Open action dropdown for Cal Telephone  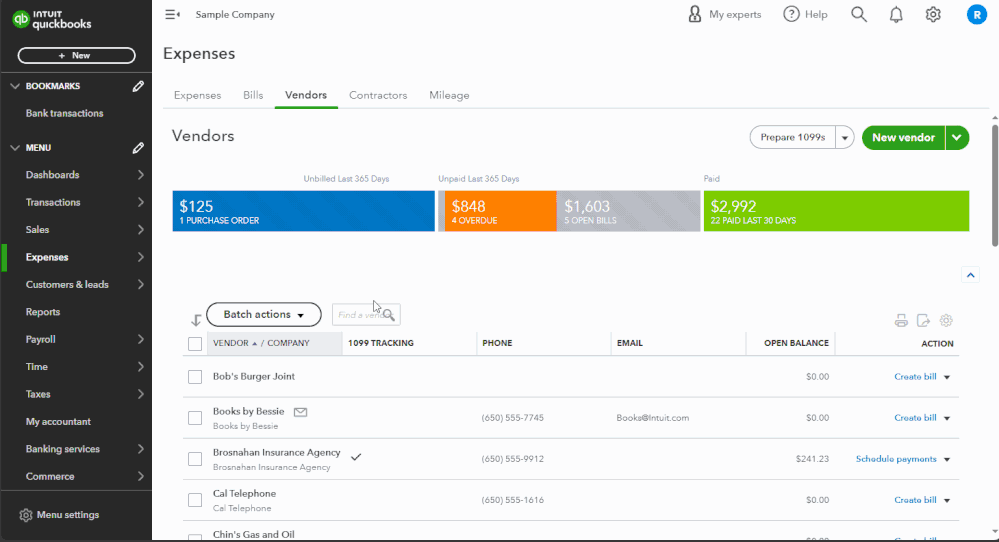click(947, 501)
